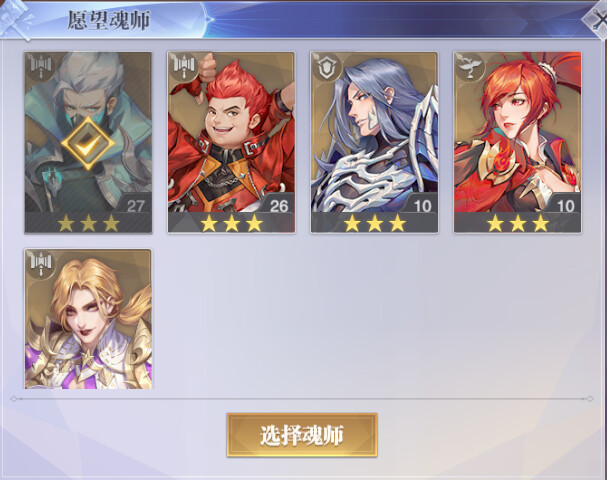607x480 pixels.
Task: Click the attack-type icon on blonde woman card
Action: point(41,264)
